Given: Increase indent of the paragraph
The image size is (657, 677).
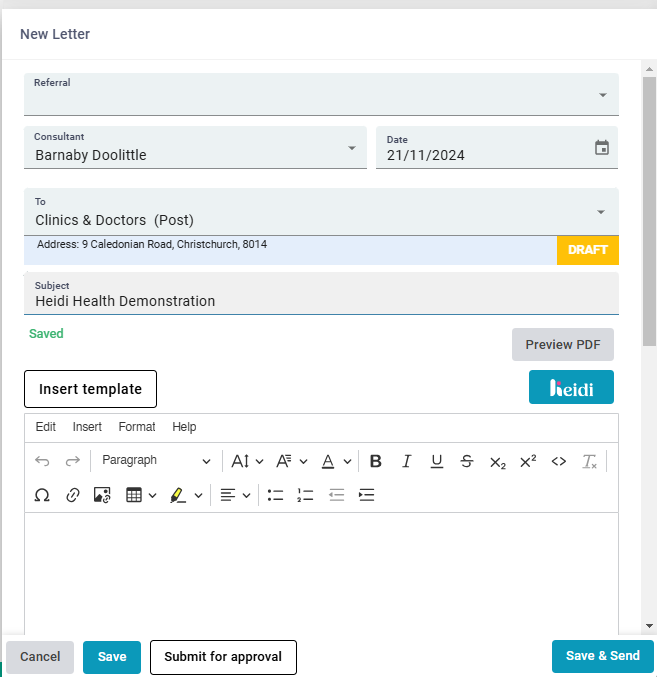Looking at the screenshot, I should 366,495.
